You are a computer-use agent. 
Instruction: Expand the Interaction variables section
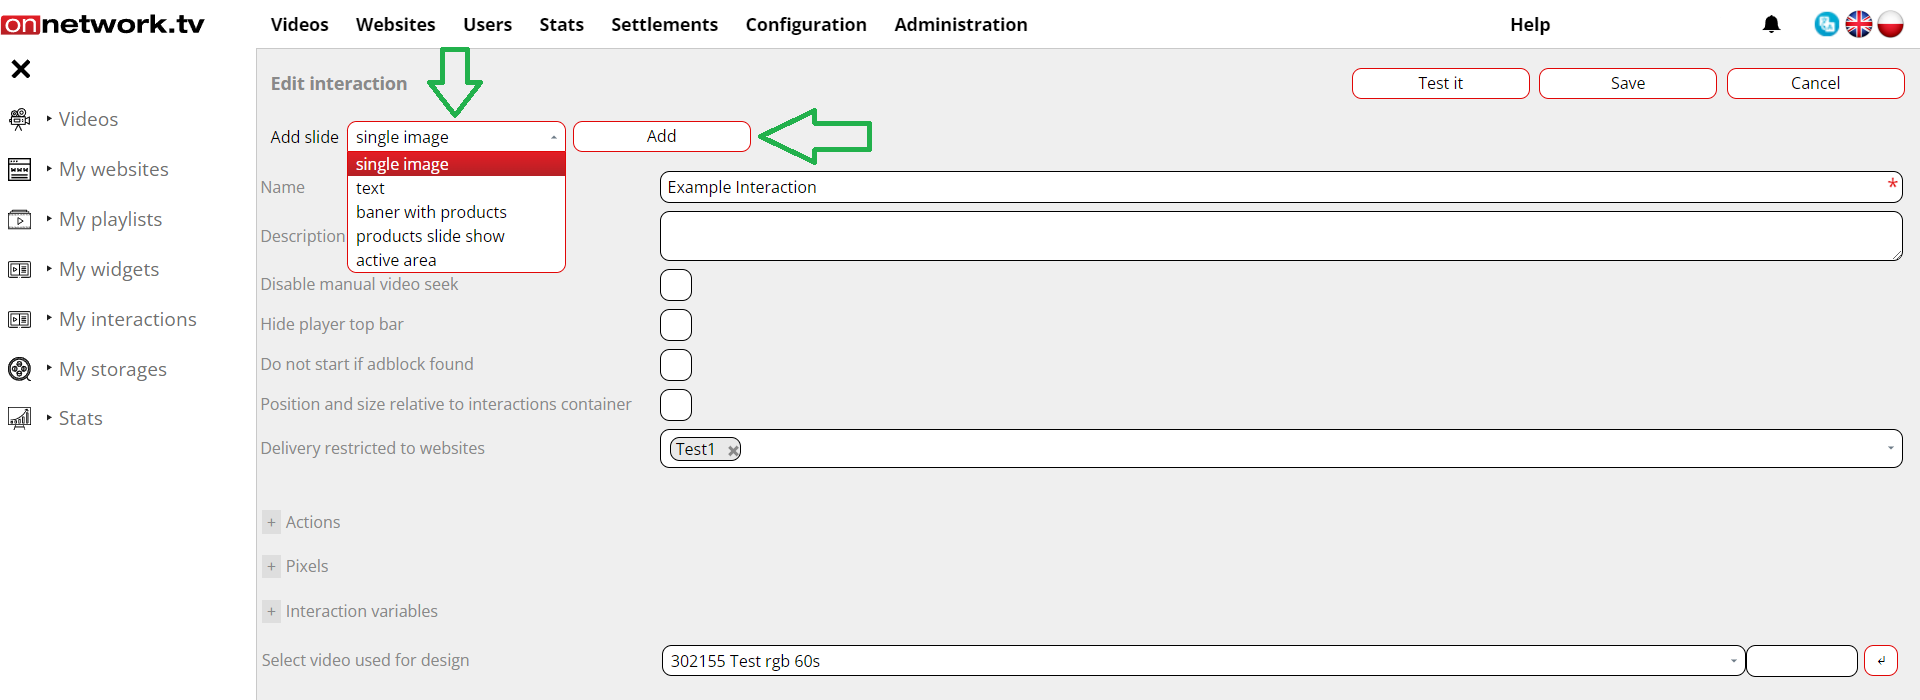[271, 611]
